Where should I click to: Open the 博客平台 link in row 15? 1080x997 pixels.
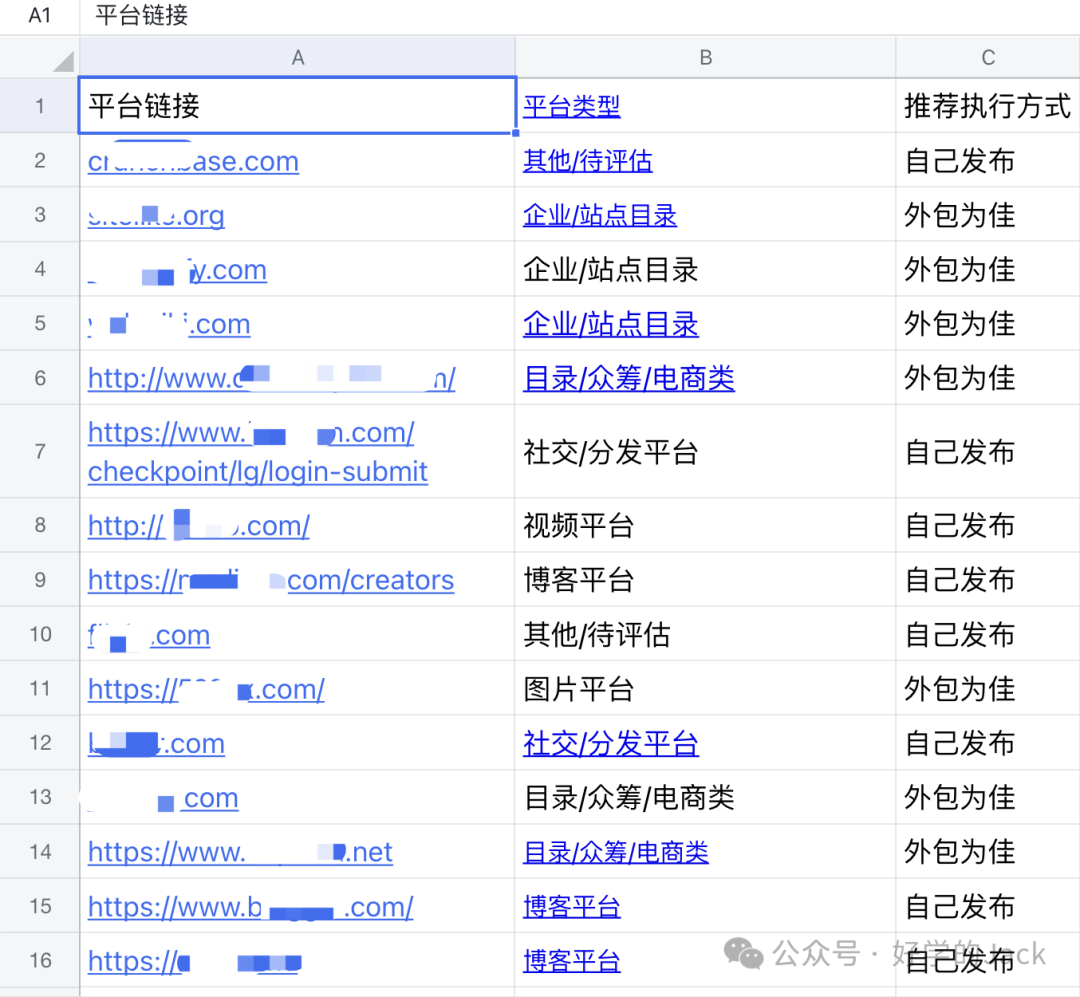tap(571, 905)
